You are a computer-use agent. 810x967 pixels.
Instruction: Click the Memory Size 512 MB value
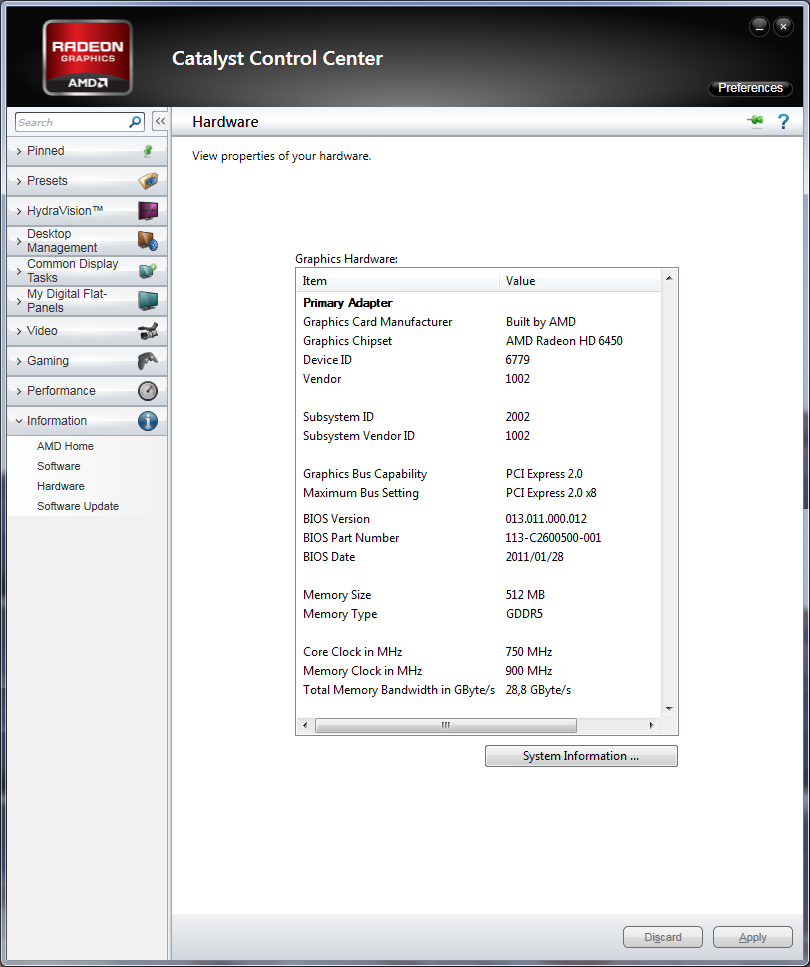coord(525,595)
